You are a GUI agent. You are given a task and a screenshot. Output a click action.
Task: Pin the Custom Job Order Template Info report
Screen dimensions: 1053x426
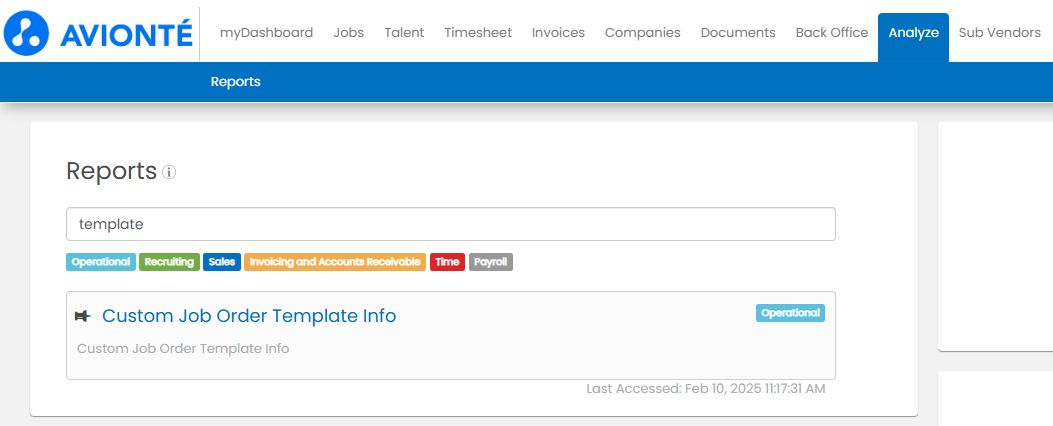point(82,316)
